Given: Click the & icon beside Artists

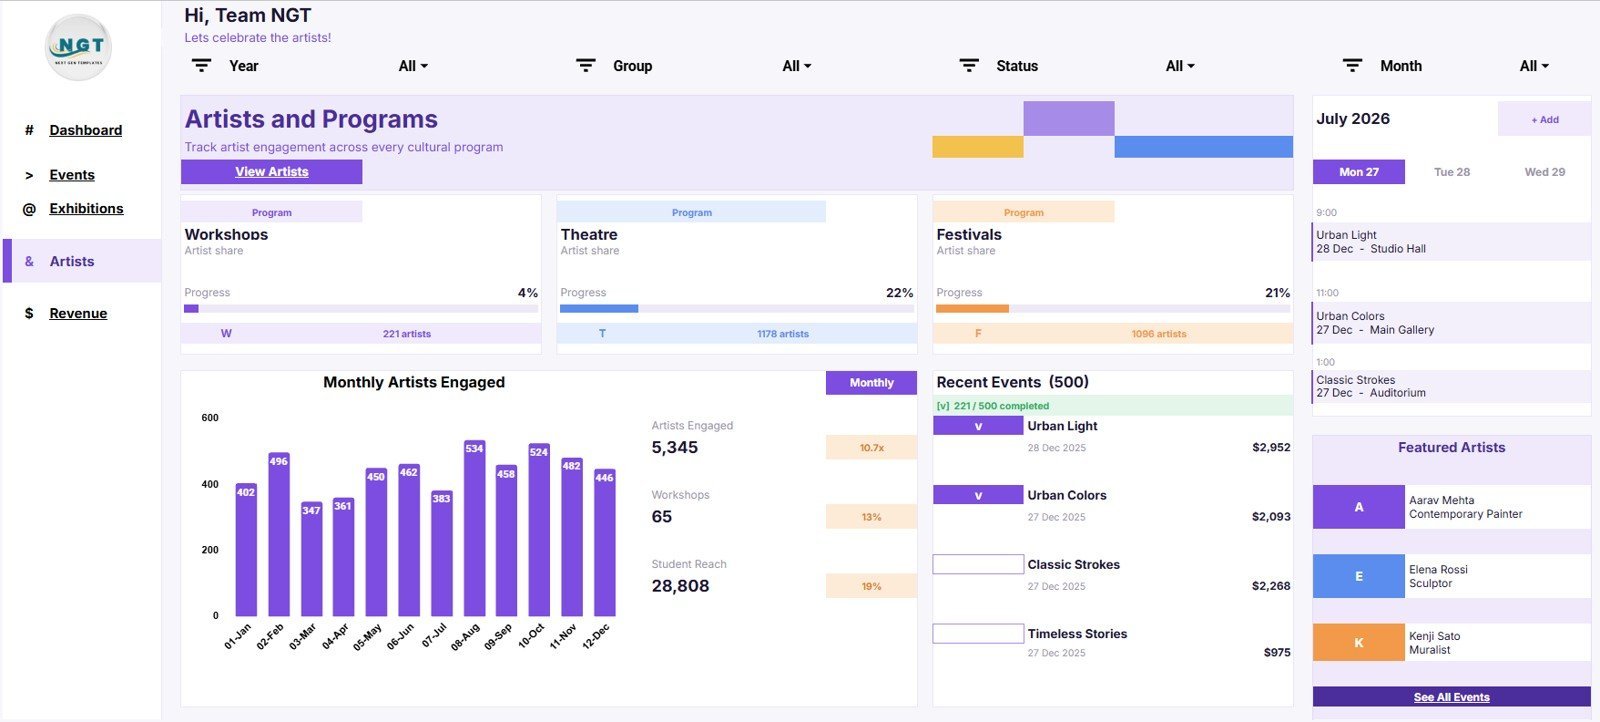Looking at the screenshot, I should (29, 261).
